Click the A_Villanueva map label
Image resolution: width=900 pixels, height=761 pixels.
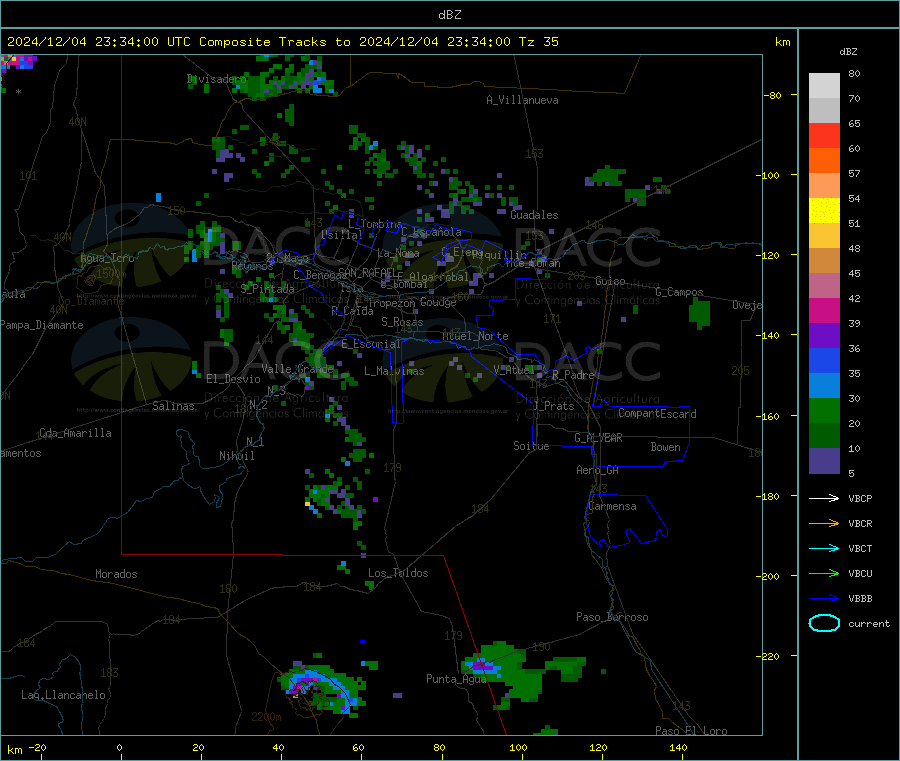522,100
